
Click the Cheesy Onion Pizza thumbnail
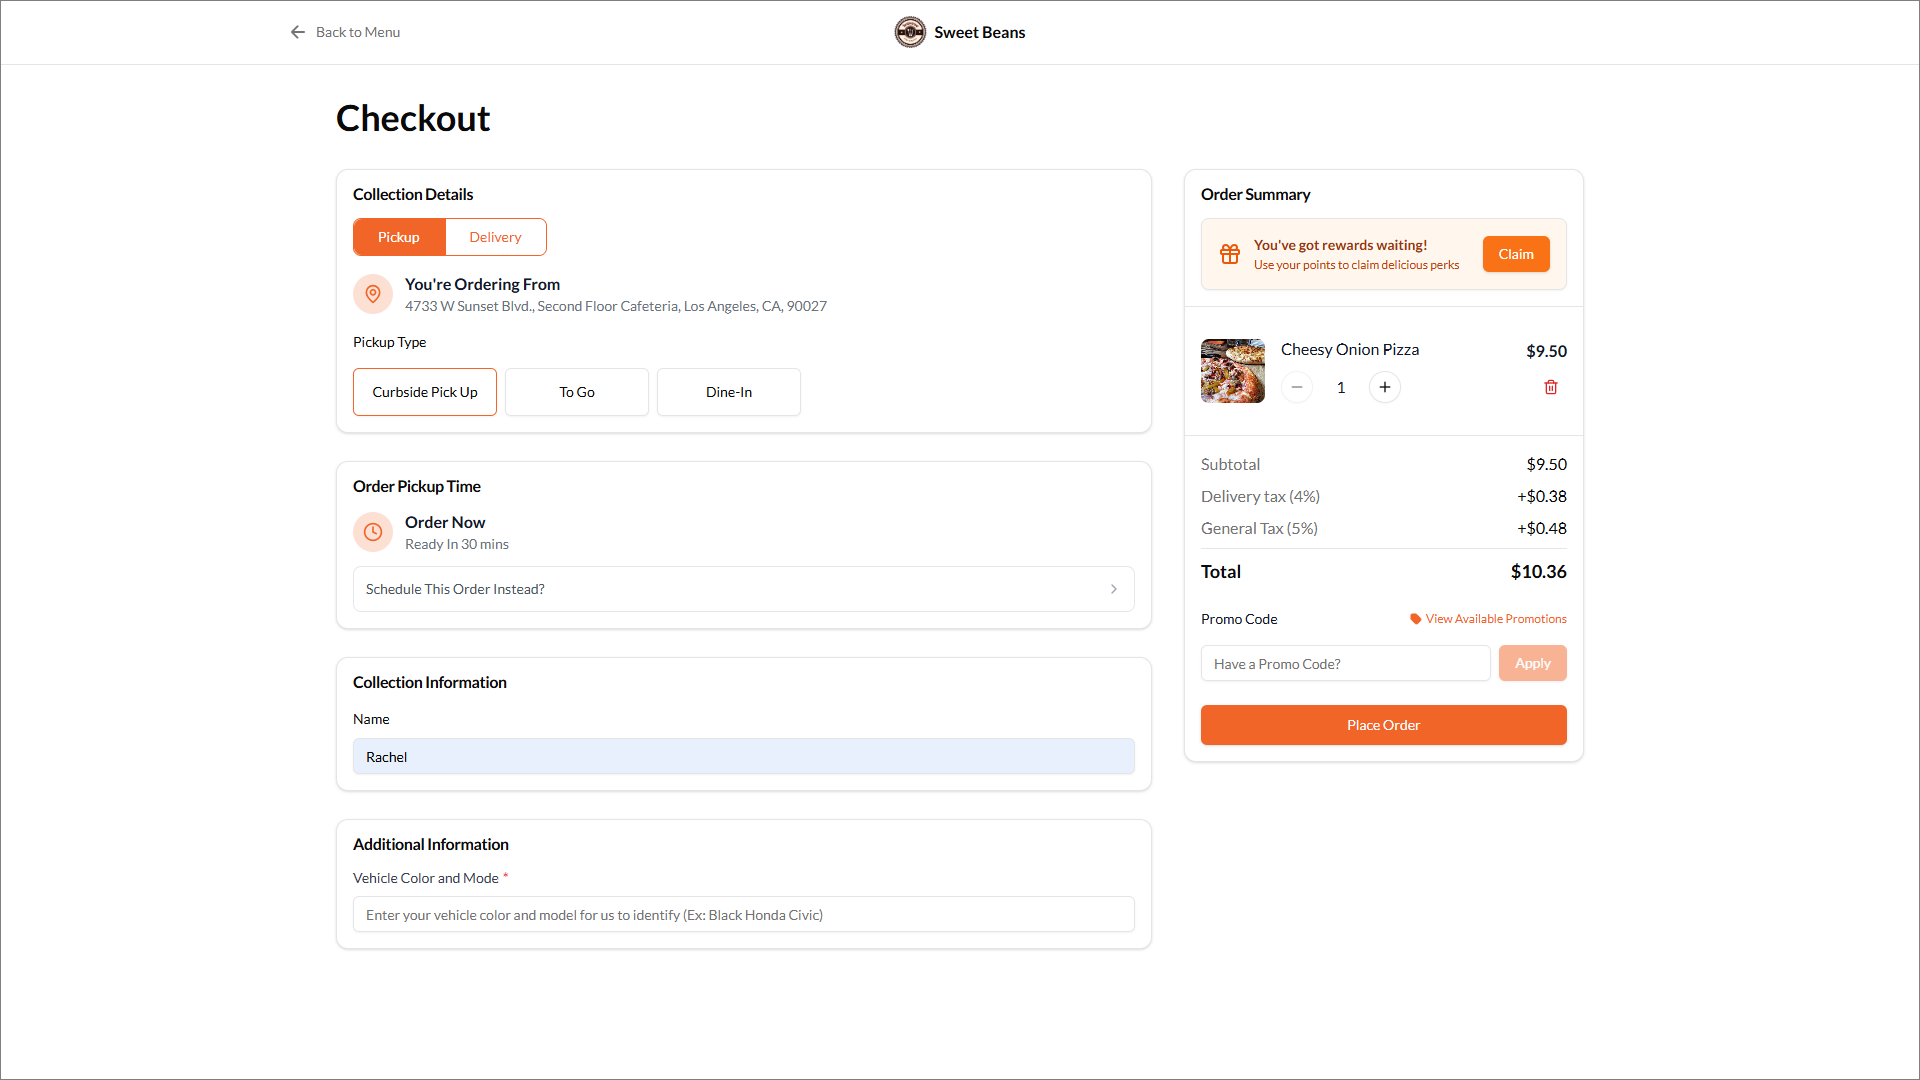(1232, 371)
